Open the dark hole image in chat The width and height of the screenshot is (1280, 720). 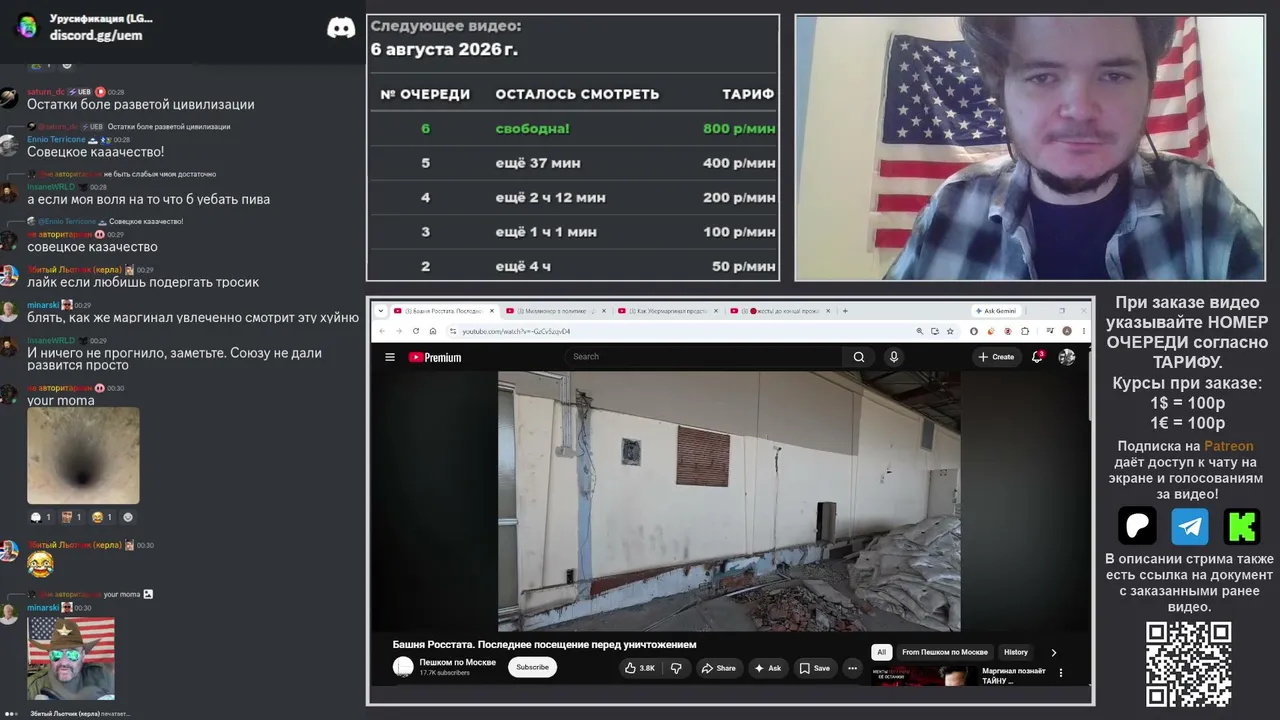[x=83, y=455]
